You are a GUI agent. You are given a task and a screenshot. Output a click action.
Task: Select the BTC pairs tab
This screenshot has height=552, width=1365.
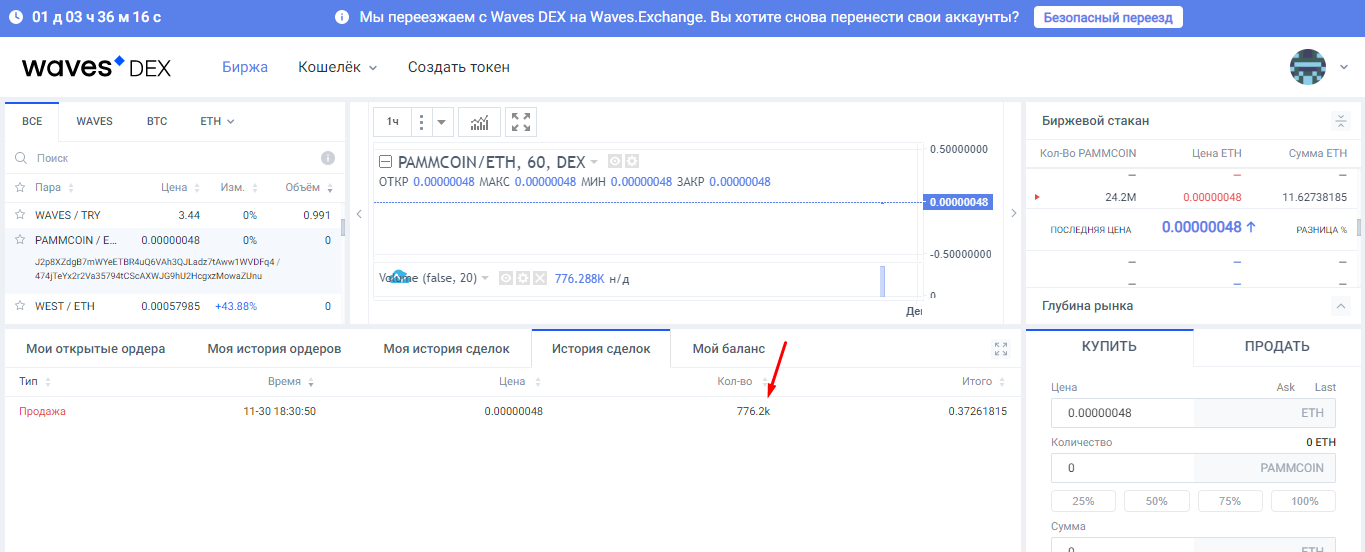pos(157,121)
